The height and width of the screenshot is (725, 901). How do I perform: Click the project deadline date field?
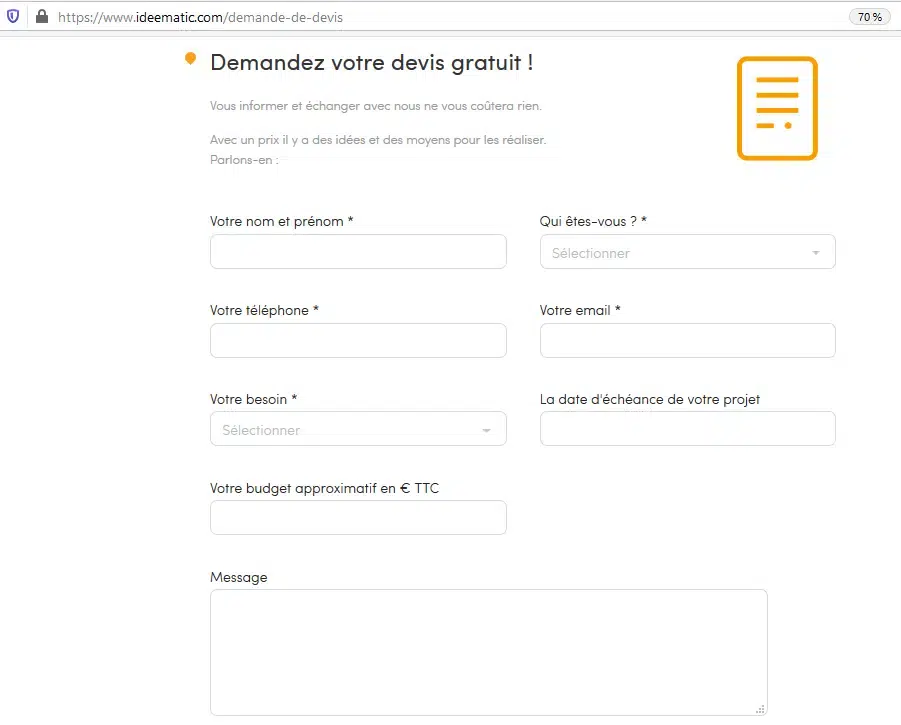687,429
